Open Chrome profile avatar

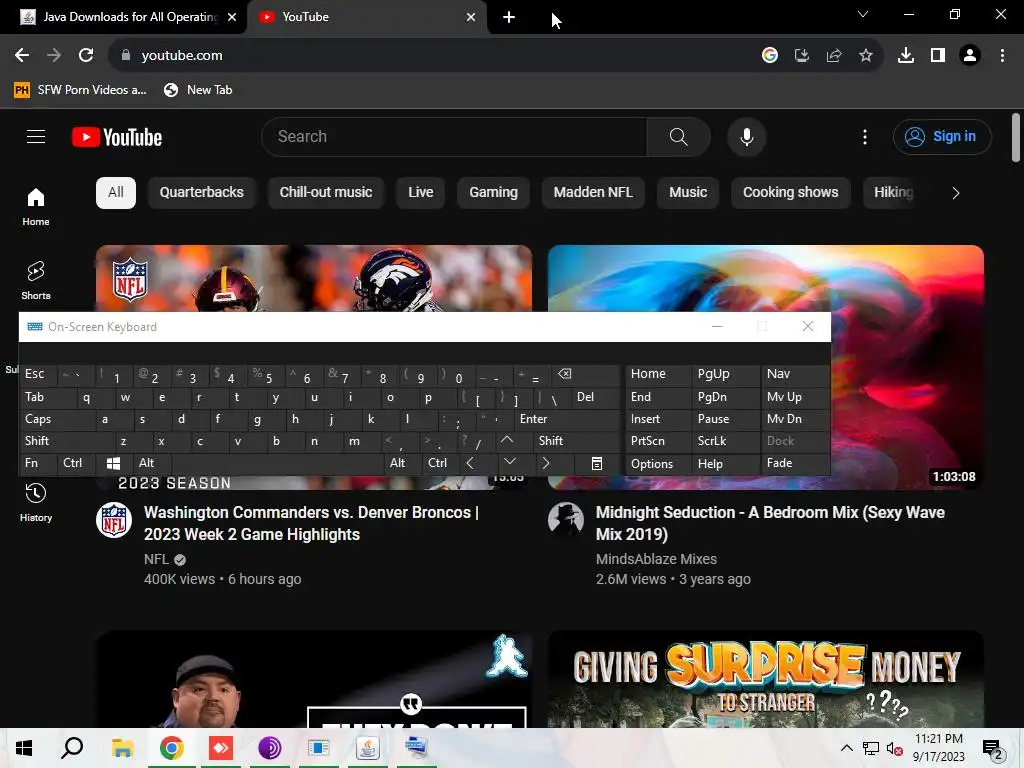[x=970, y=56]
